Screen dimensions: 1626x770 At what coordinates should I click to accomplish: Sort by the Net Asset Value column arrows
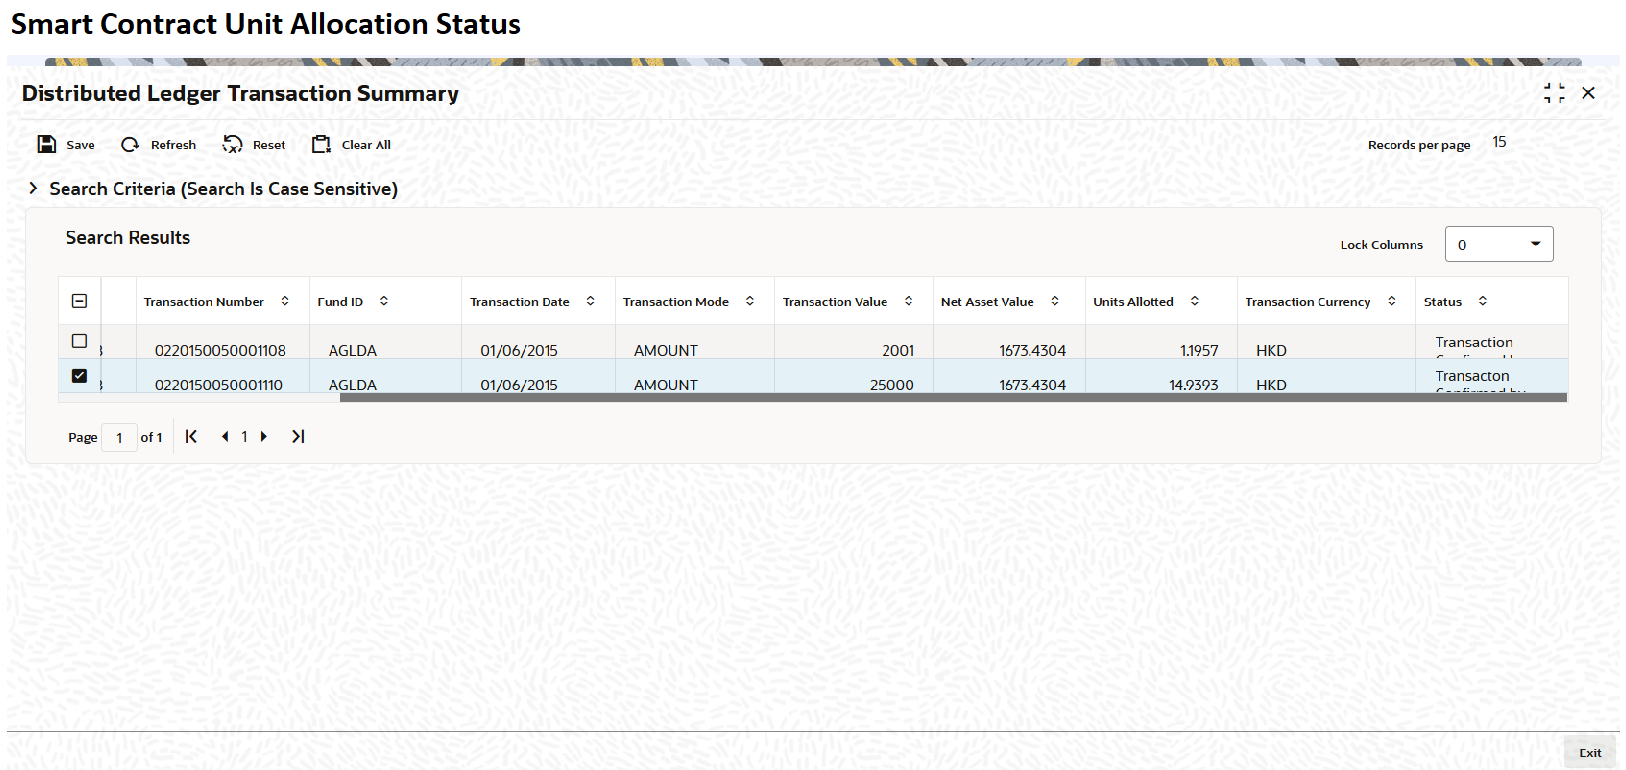coord(1055,301)
